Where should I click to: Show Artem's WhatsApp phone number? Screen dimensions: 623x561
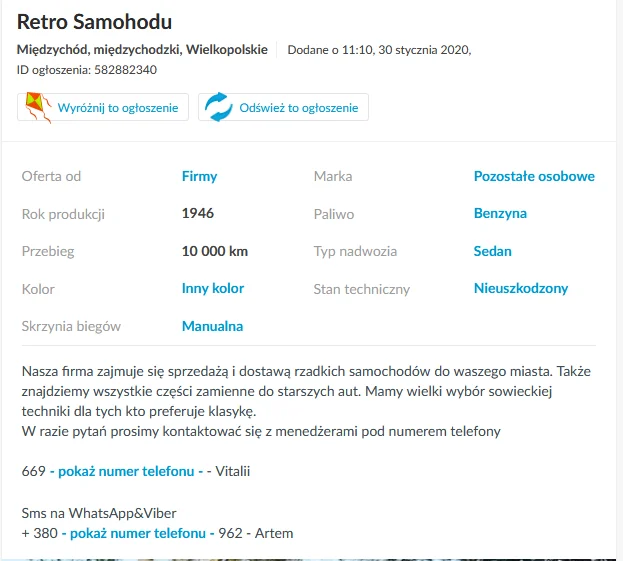pyautogui.click(x=138, y=533)
